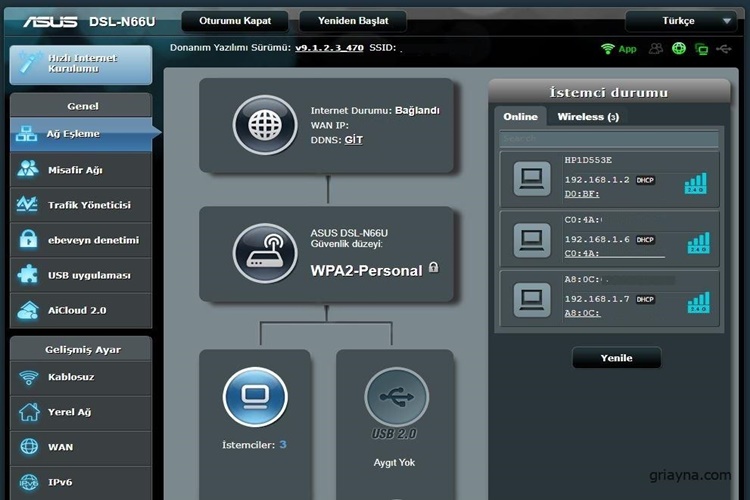Click Trafik Yöneticisi graph icon
Image resolution: width=750 pixels, height=500 pixels.
tap(27, 204)
